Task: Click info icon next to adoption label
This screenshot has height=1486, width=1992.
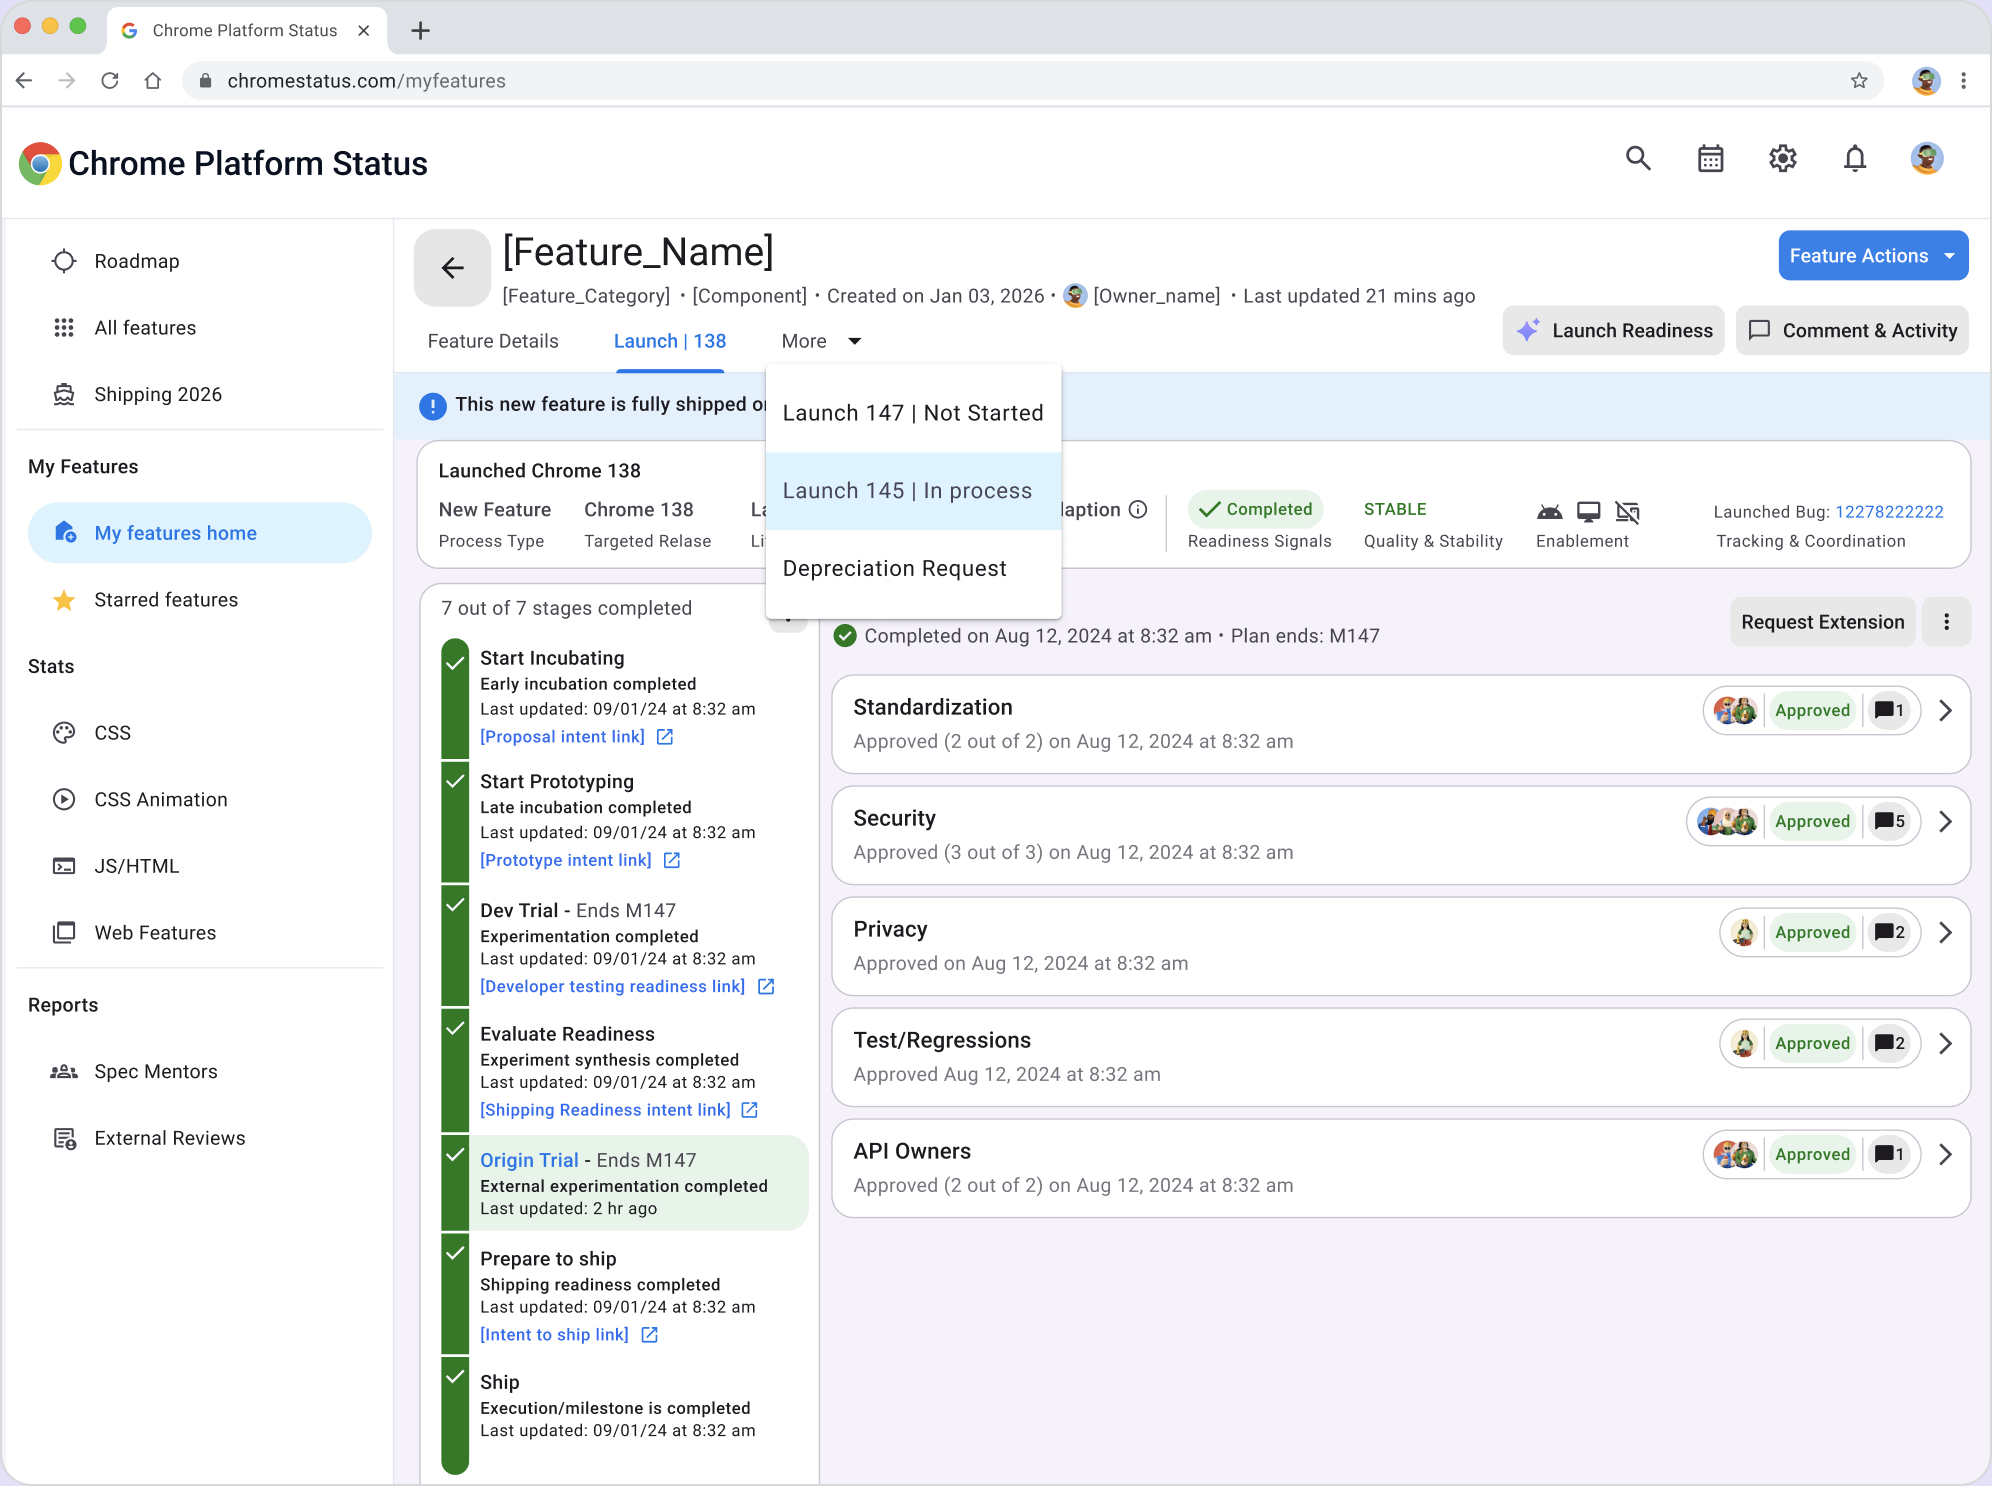Action: (1138, 509)
